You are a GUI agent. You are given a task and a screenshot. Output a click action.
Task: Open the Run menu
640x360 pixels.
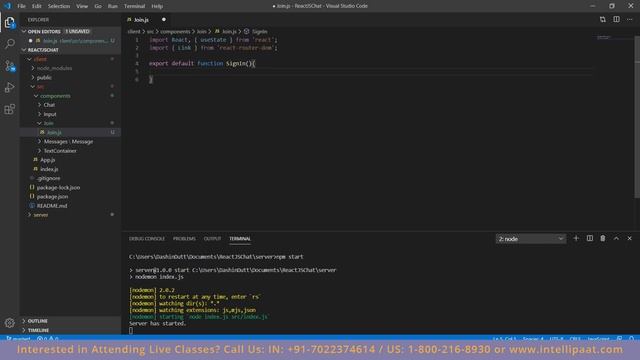[113, 6]
